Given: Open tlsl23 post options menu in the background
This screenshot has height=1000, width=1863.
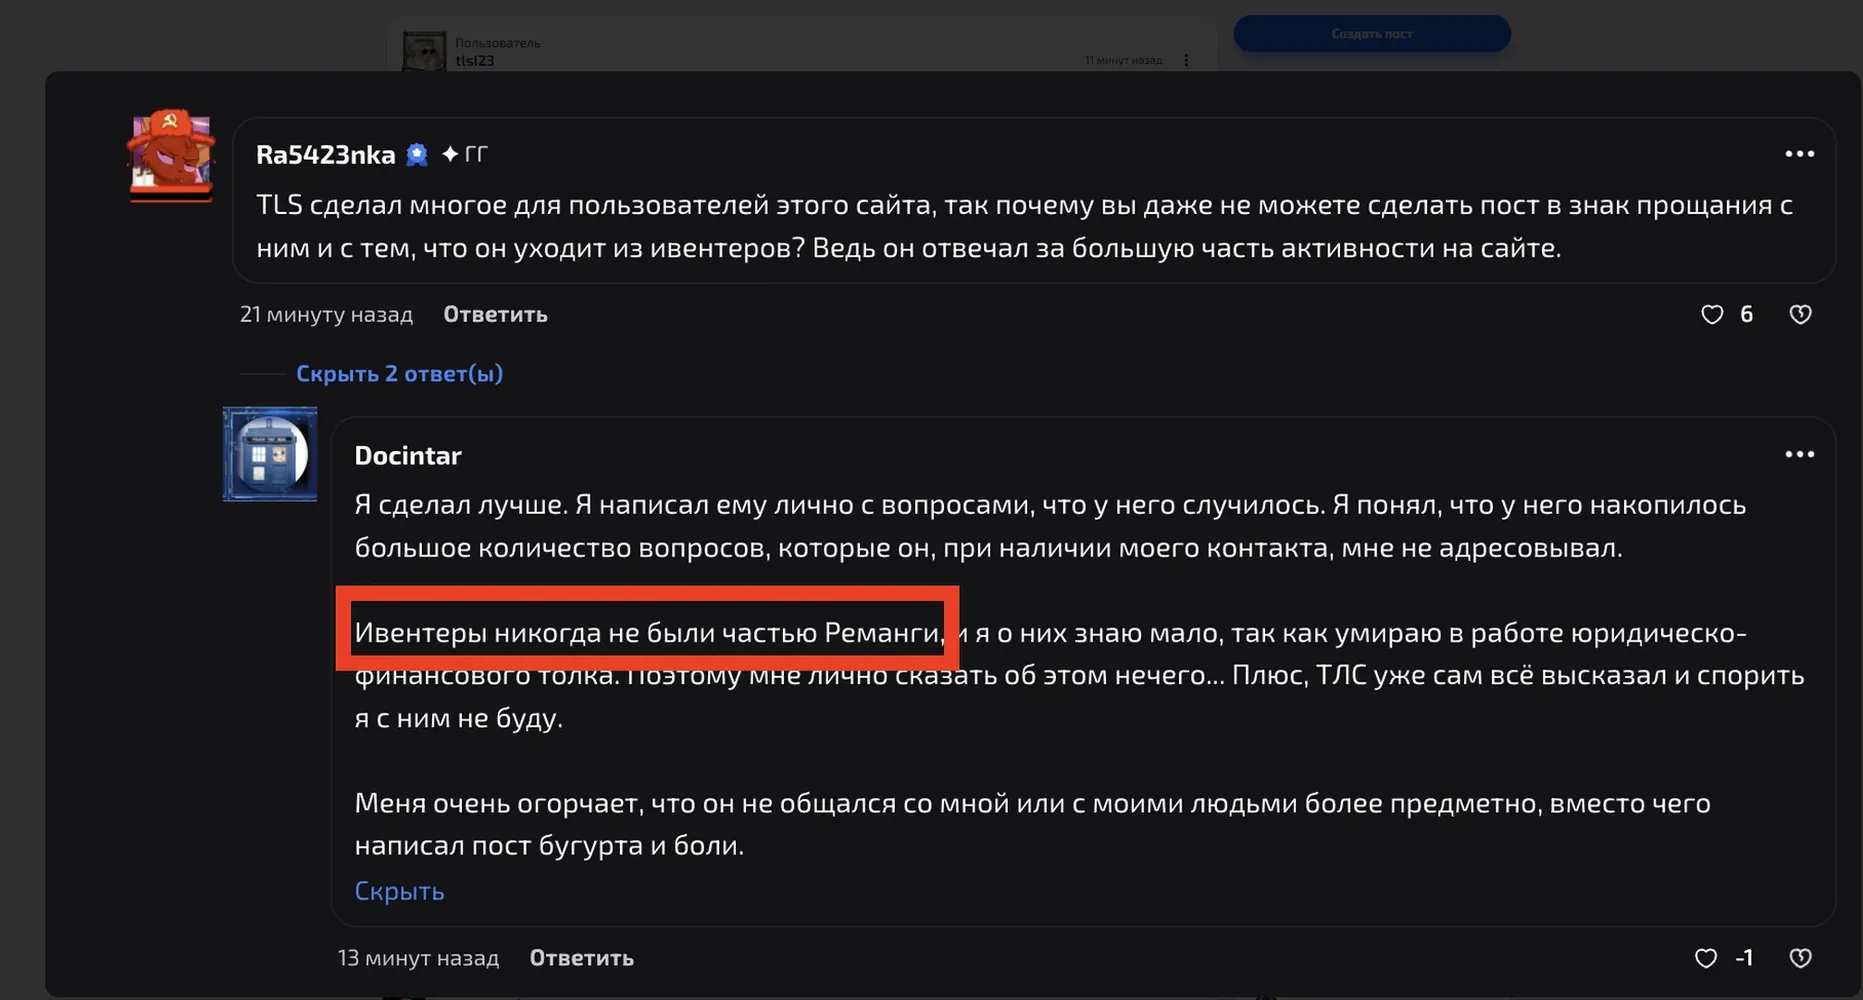Looking at the screenshot, I should [x=1186, y=60].
